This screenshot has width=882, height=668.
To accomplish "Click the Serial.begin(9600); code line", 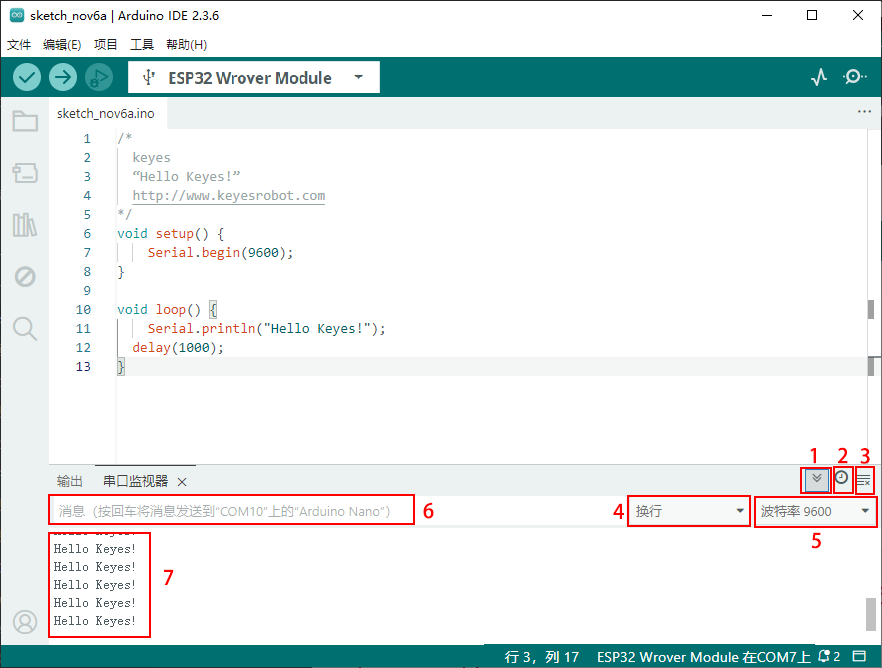I will click(220, 252).
